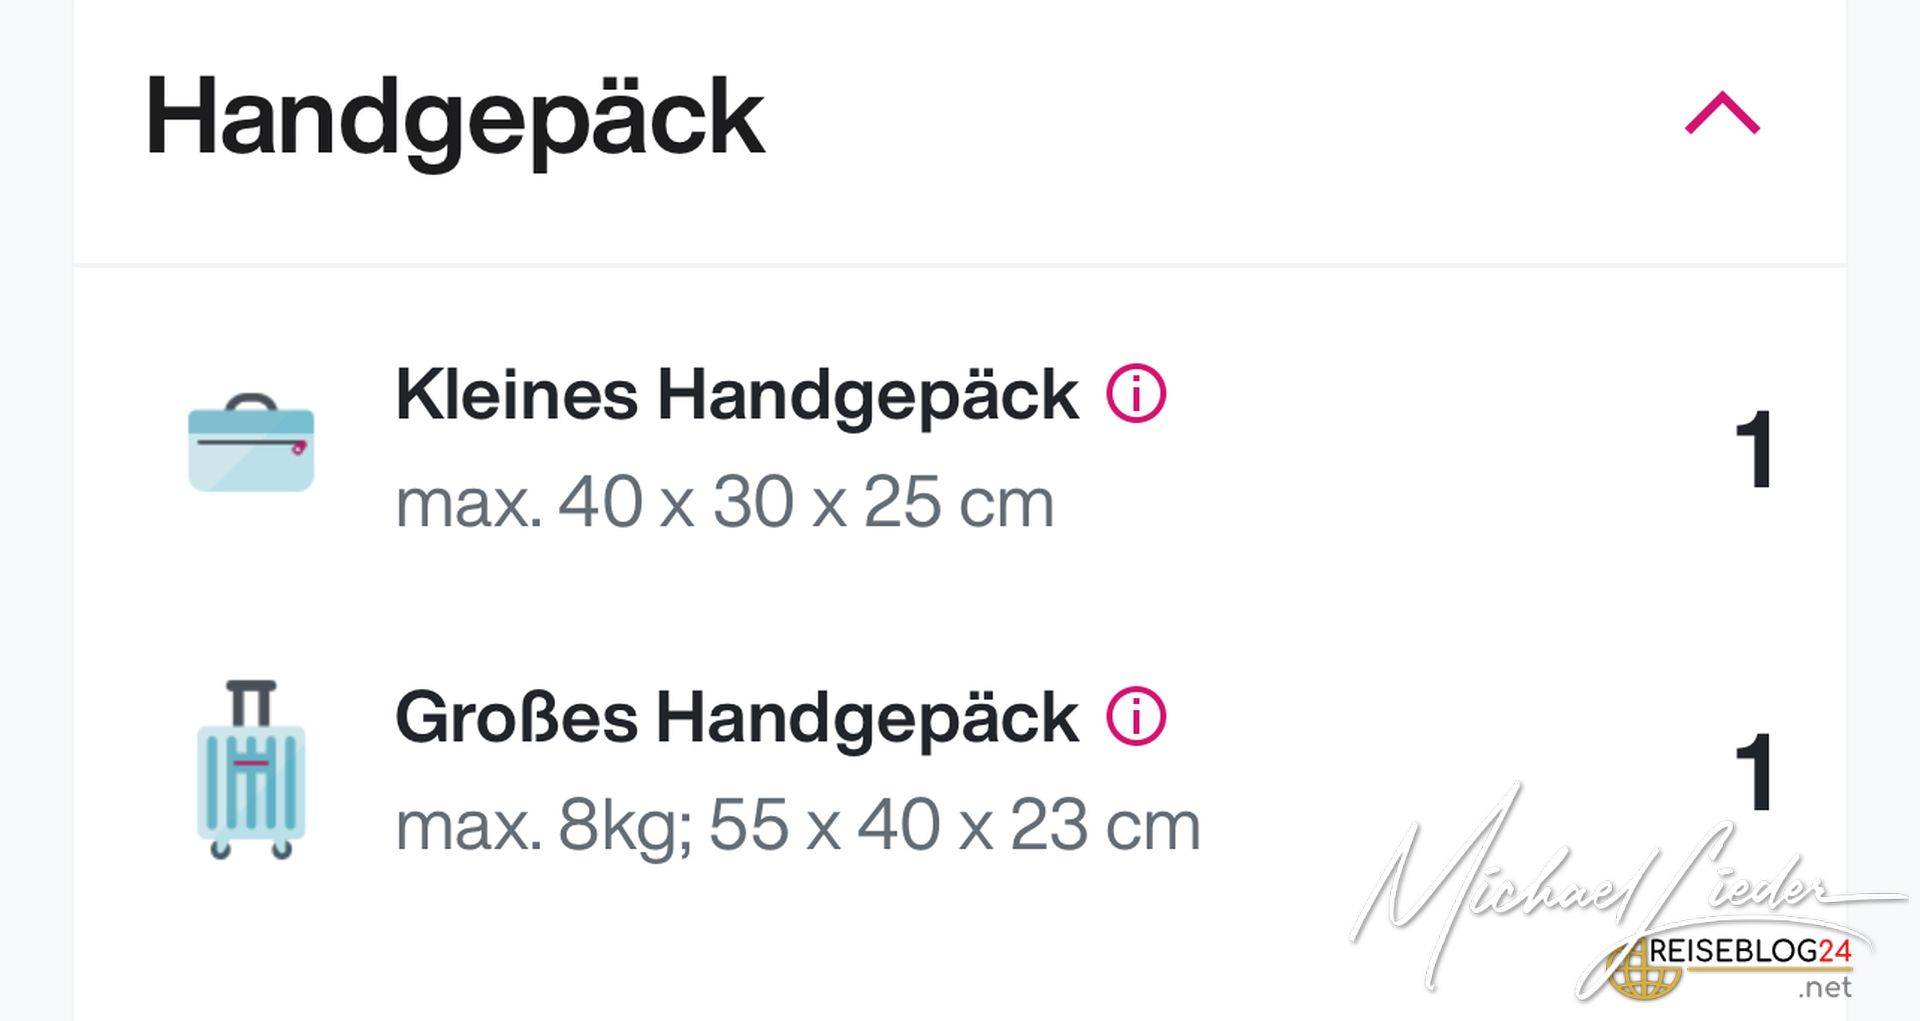This screenshot has width=1920, height=1021.
Task: Open info icon beside Kleines Handgepäck
Action: (x=1136, y=393)
